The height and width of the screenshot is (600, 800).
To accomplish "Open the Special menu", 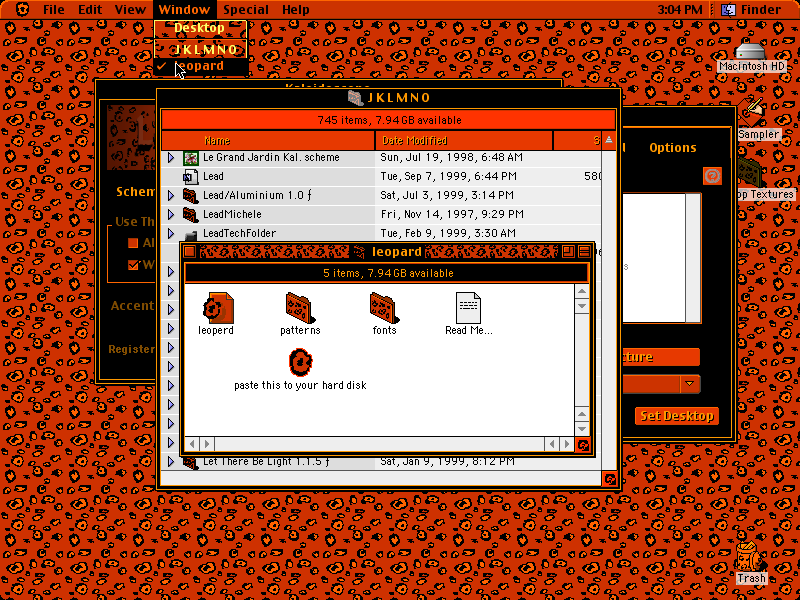I will coord(244,10).
